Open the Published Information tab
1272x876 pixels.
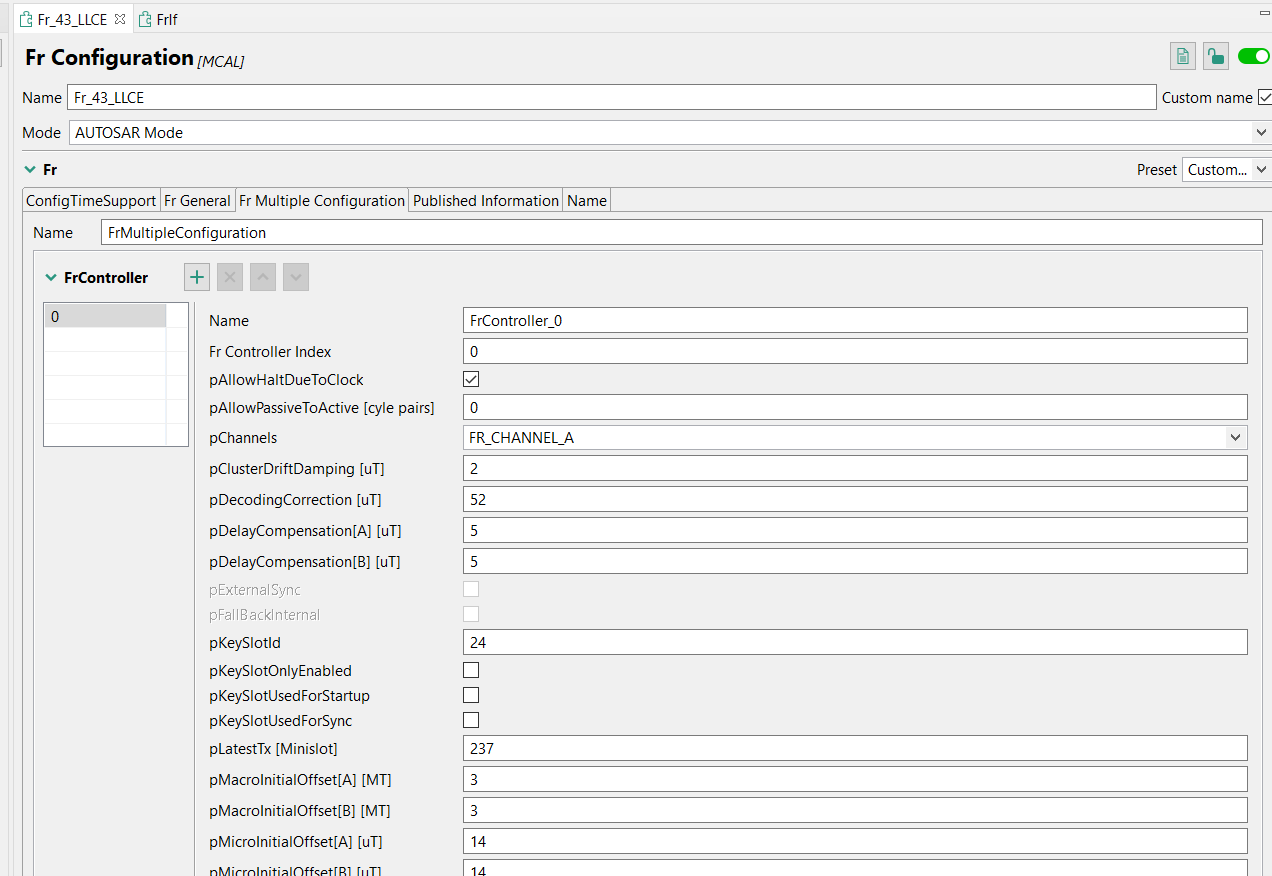(485, 200)
